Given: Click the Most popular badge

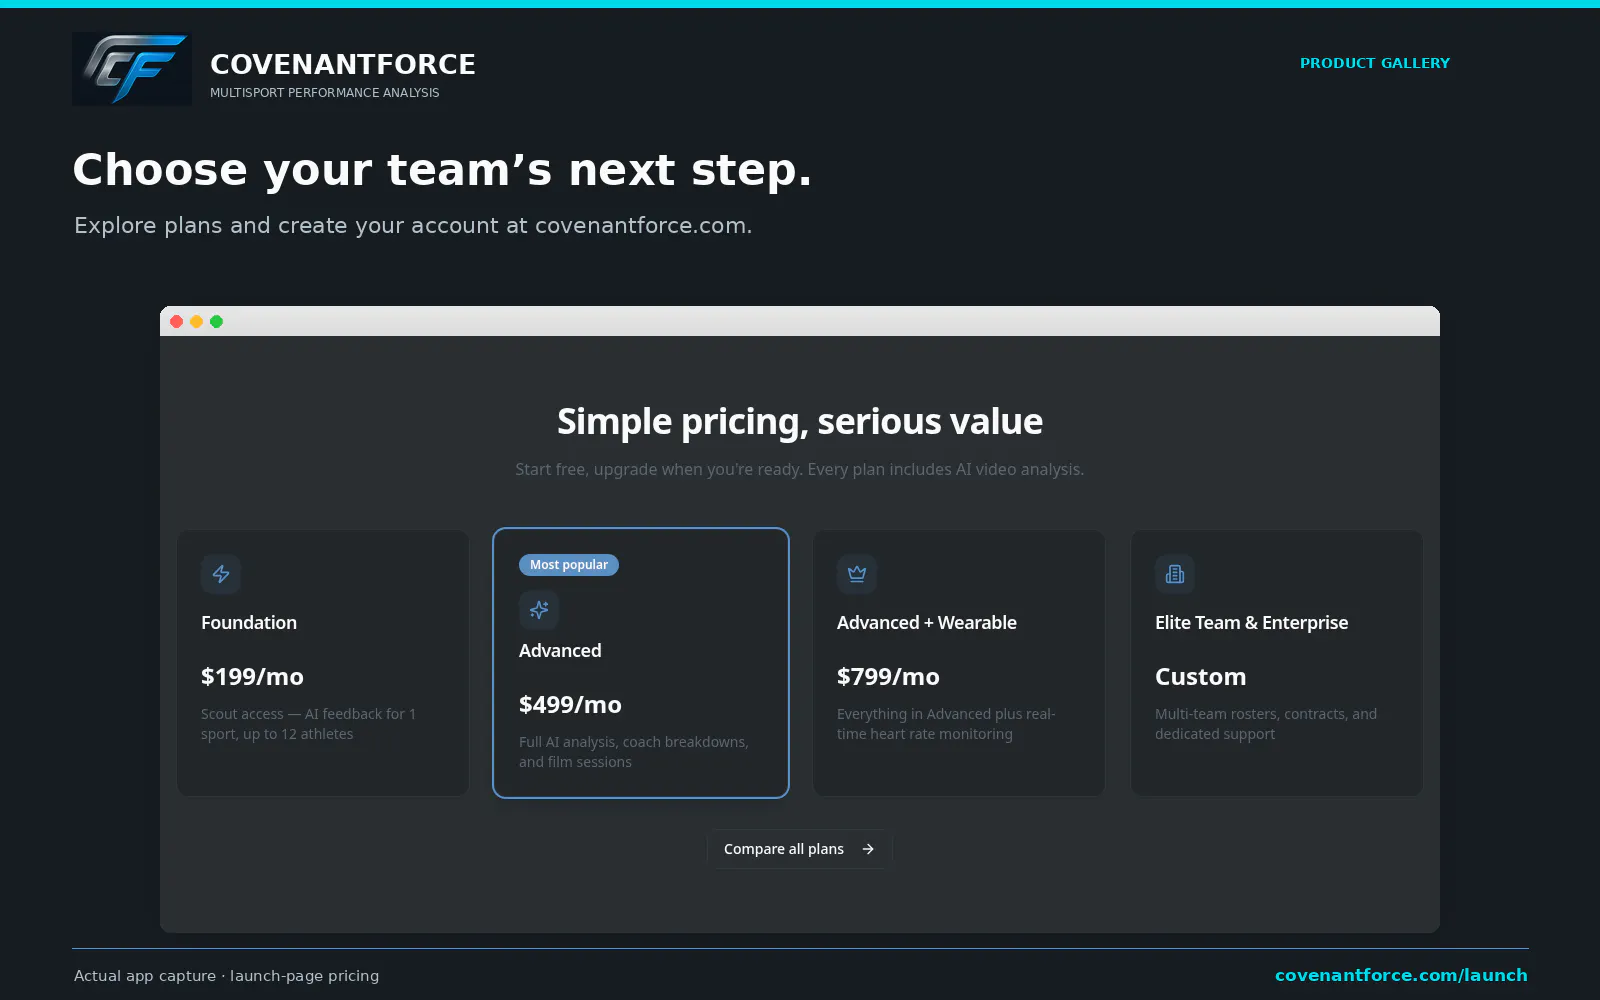Looking at the screenshot, I should click(x=569, y=565).
